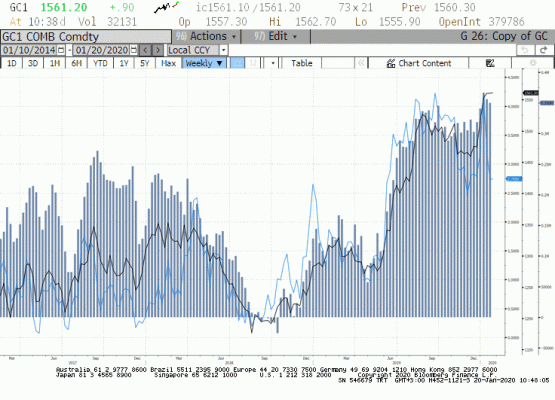Select the Max range tab
Image resolution: width=555 pixels, height=400 pixels.
[x=168, y=63]
